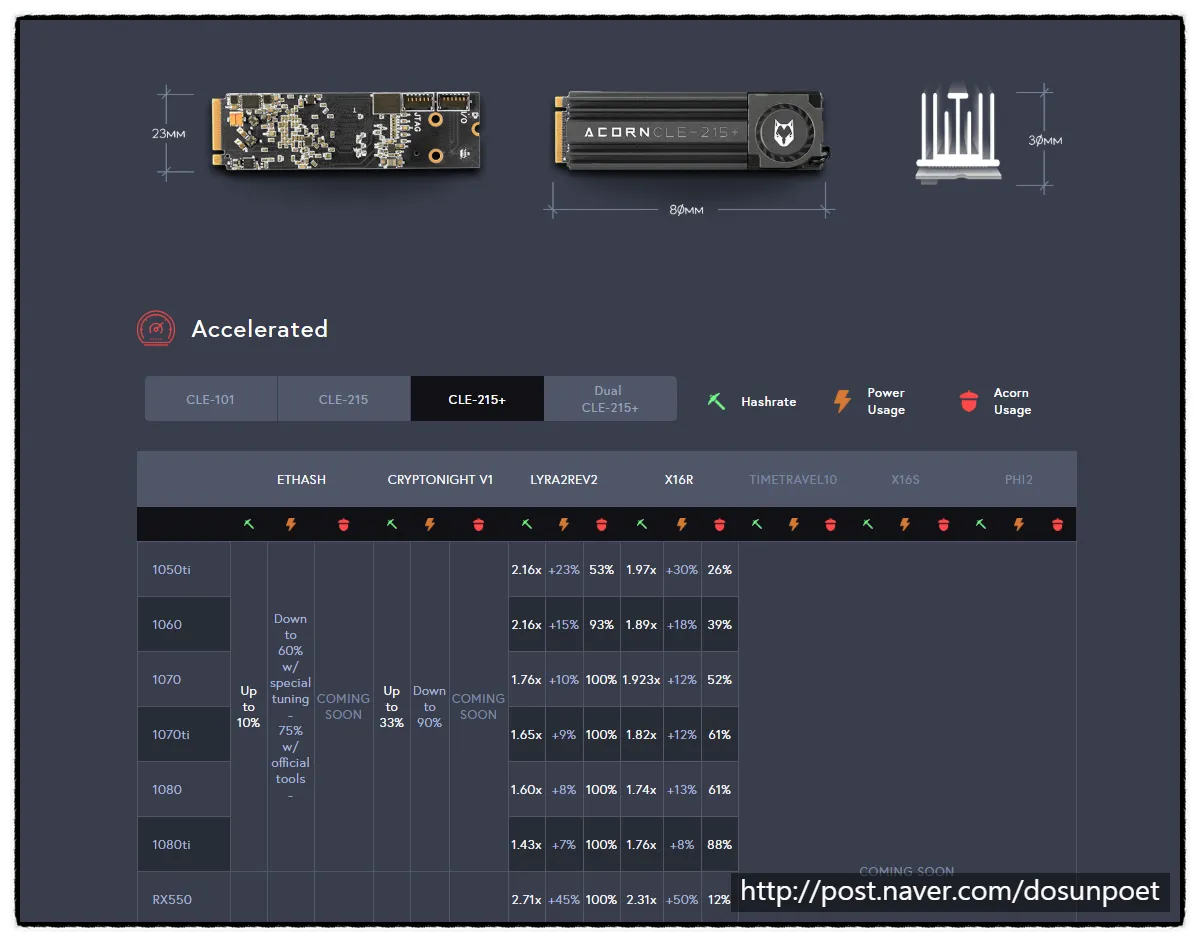This screenshot has height=942, width=1200.
Task: Choose the Dual CLE-215+ tab
Action: tap(610, 399)
